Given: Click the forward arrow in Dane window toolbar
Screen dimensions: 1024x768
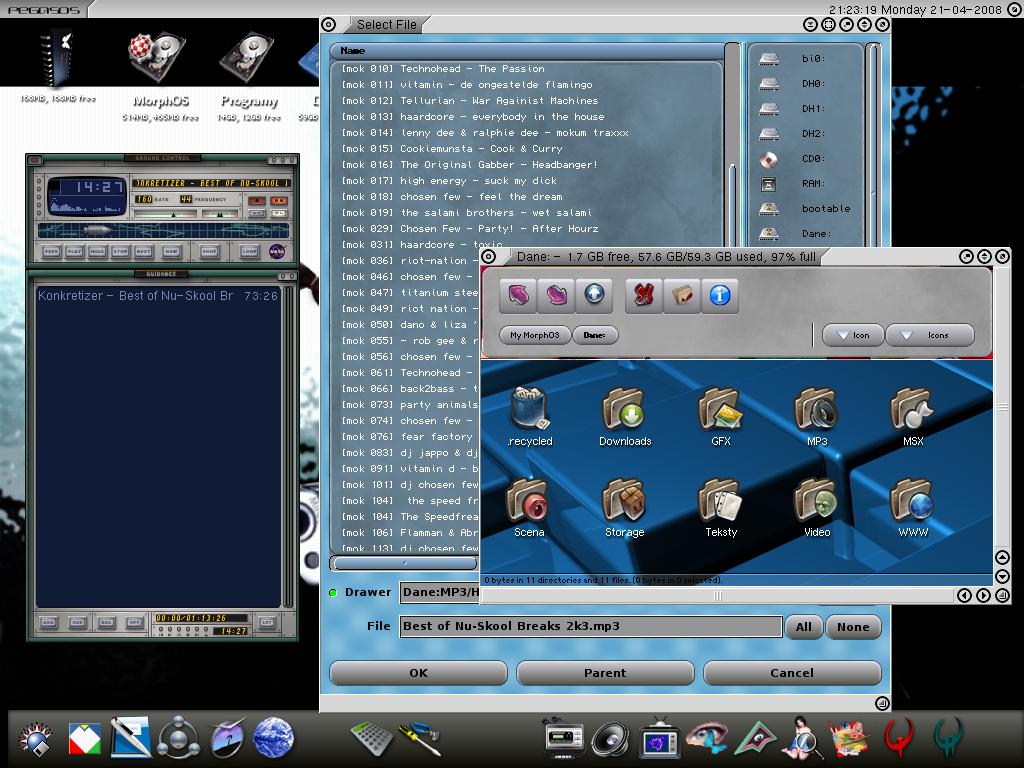Looking at the screenshot, I should coord(556,295).
